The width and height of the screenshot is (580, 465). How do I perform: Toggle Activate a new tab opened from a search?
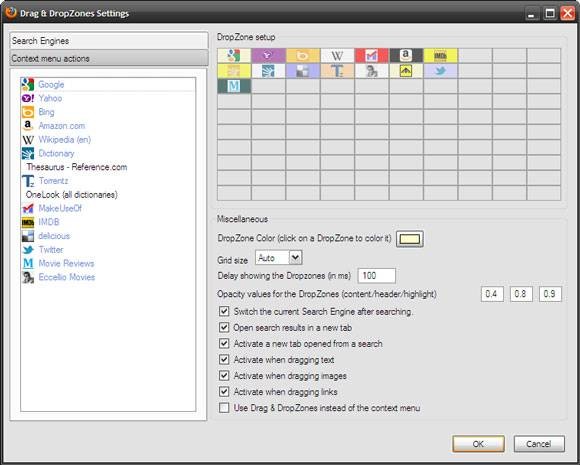(x=224, y=343)
